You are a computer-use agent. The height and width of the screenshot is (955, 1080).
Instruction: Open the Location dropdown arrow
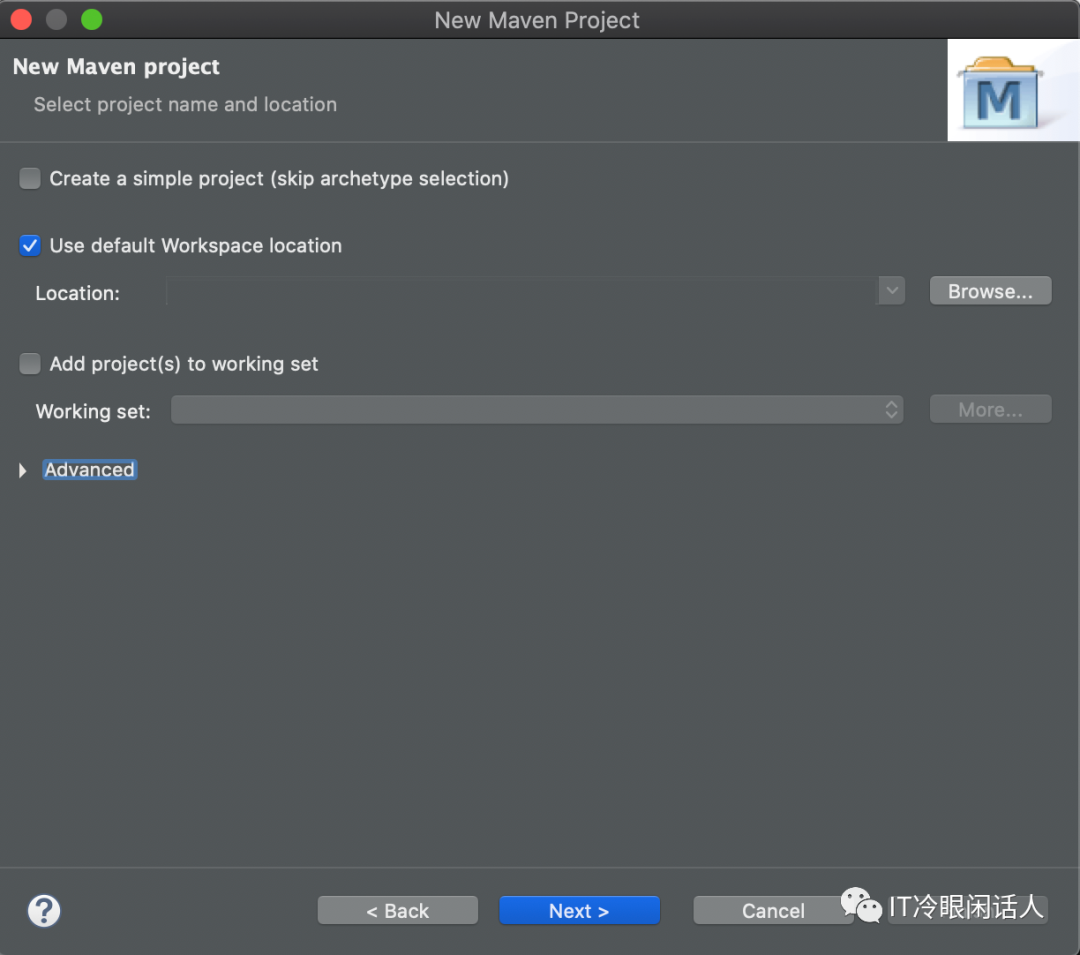891,291
